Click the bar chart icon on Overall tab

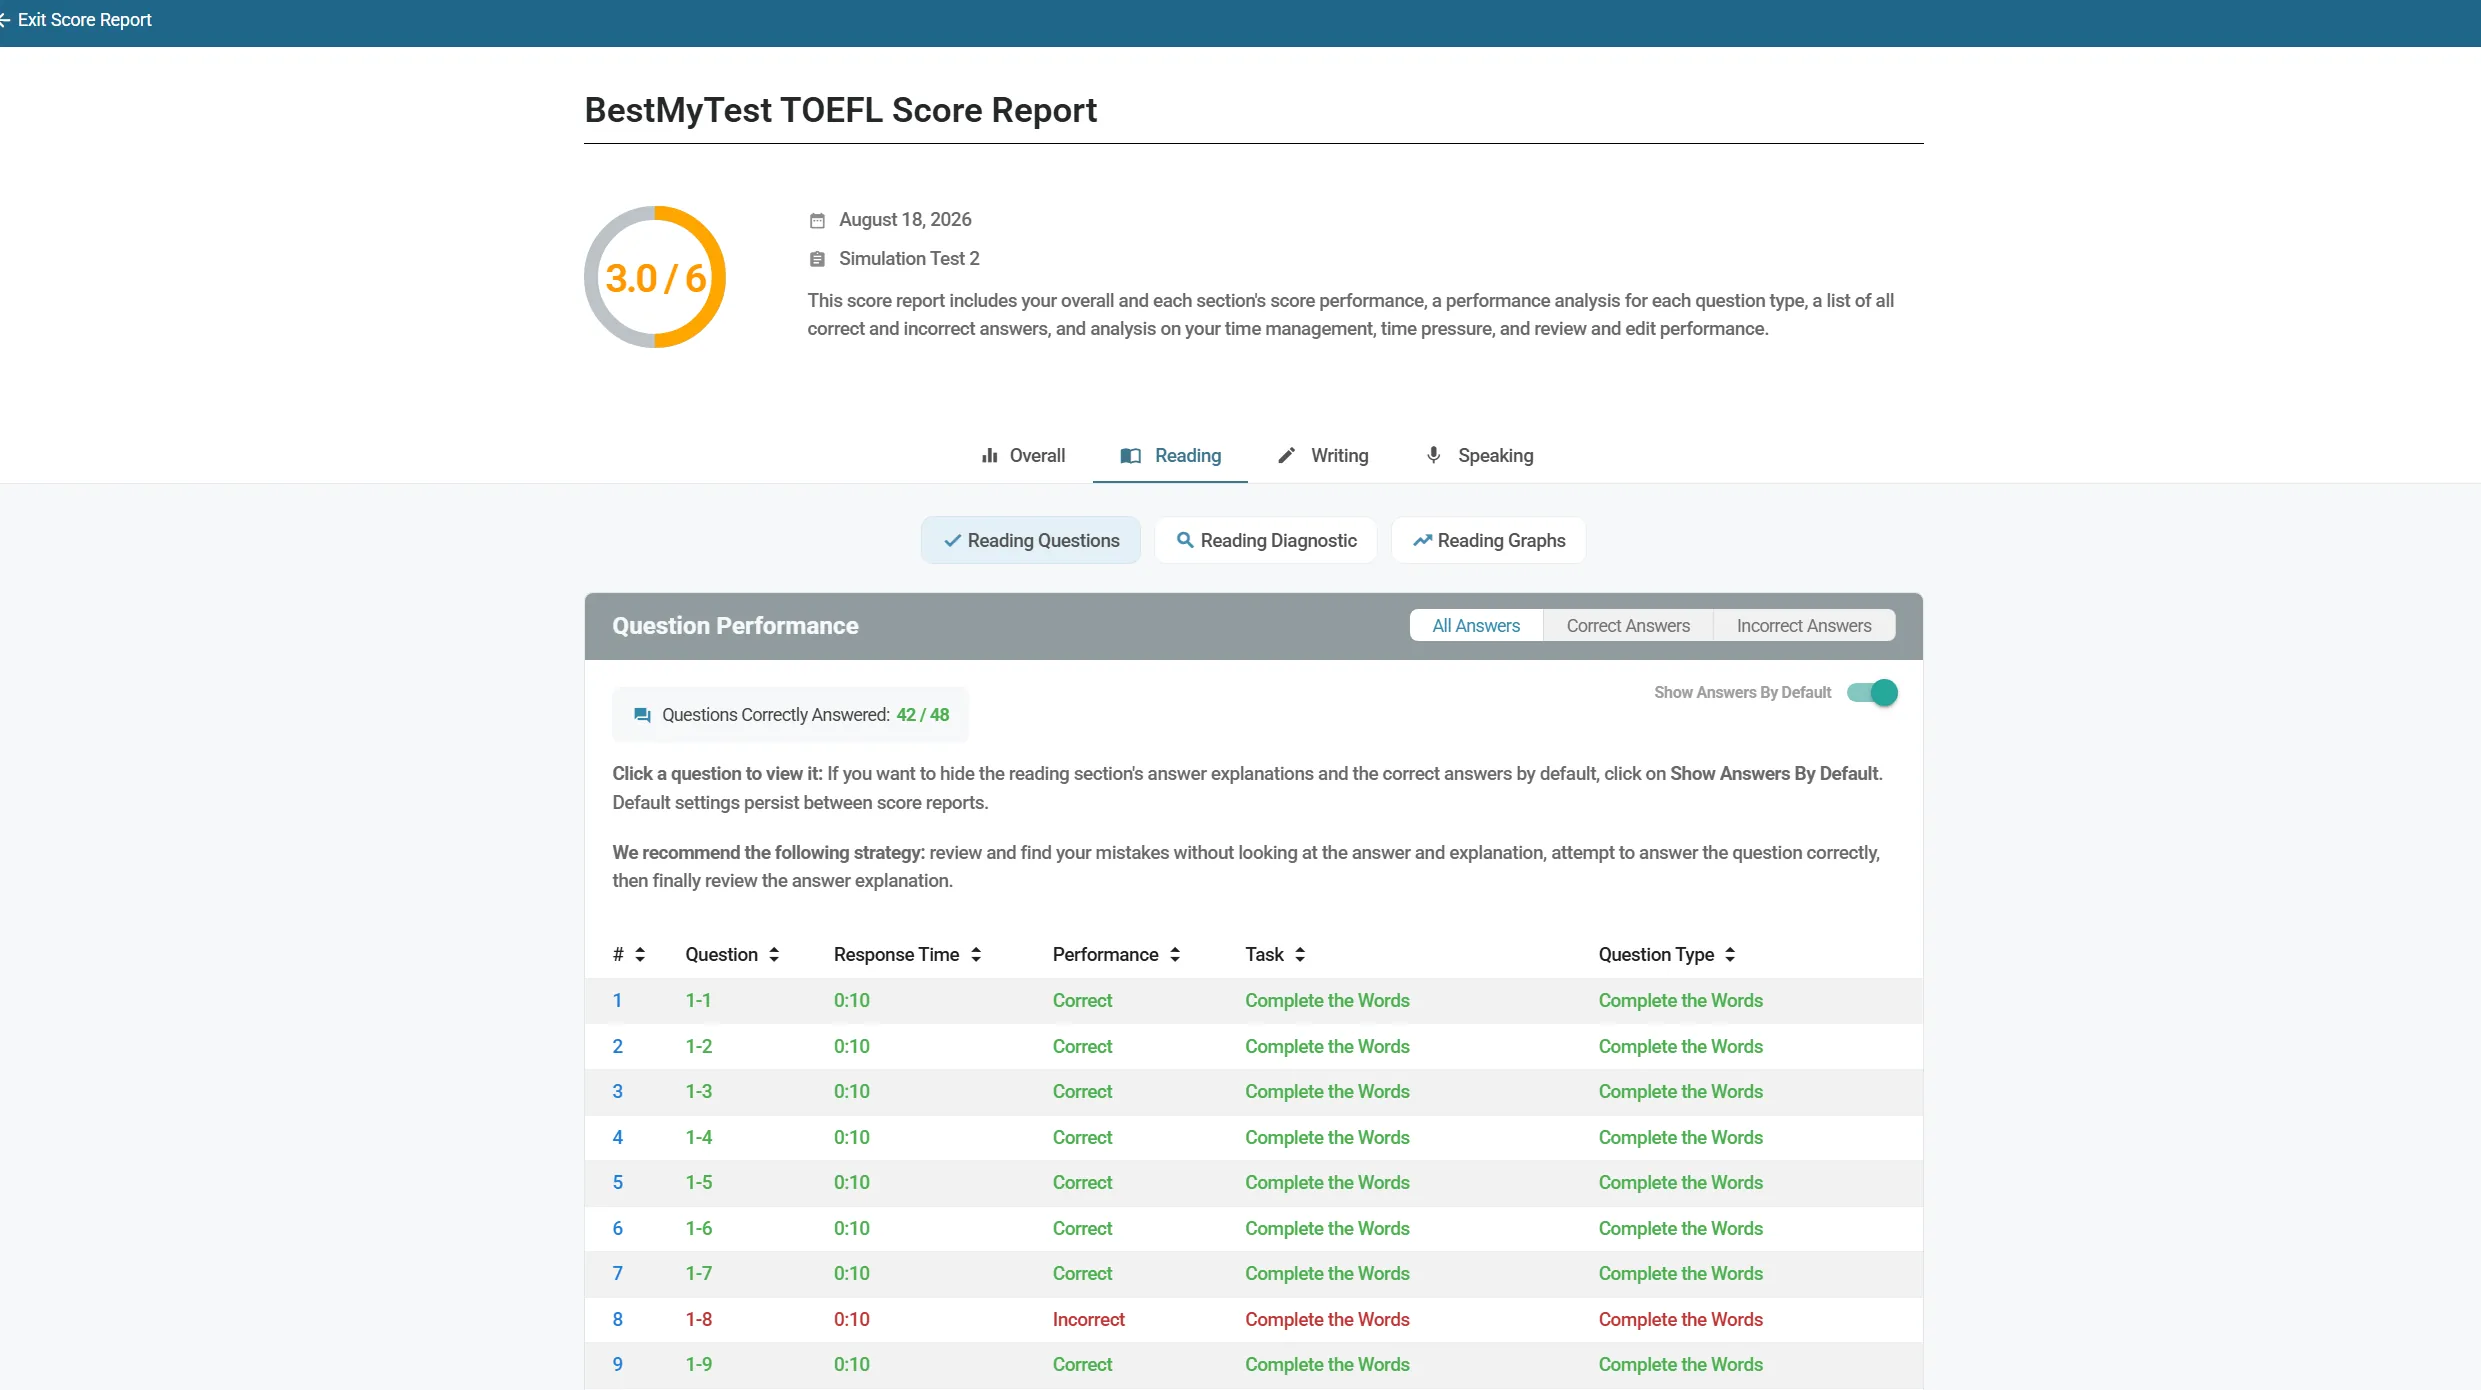click(989, 456)
